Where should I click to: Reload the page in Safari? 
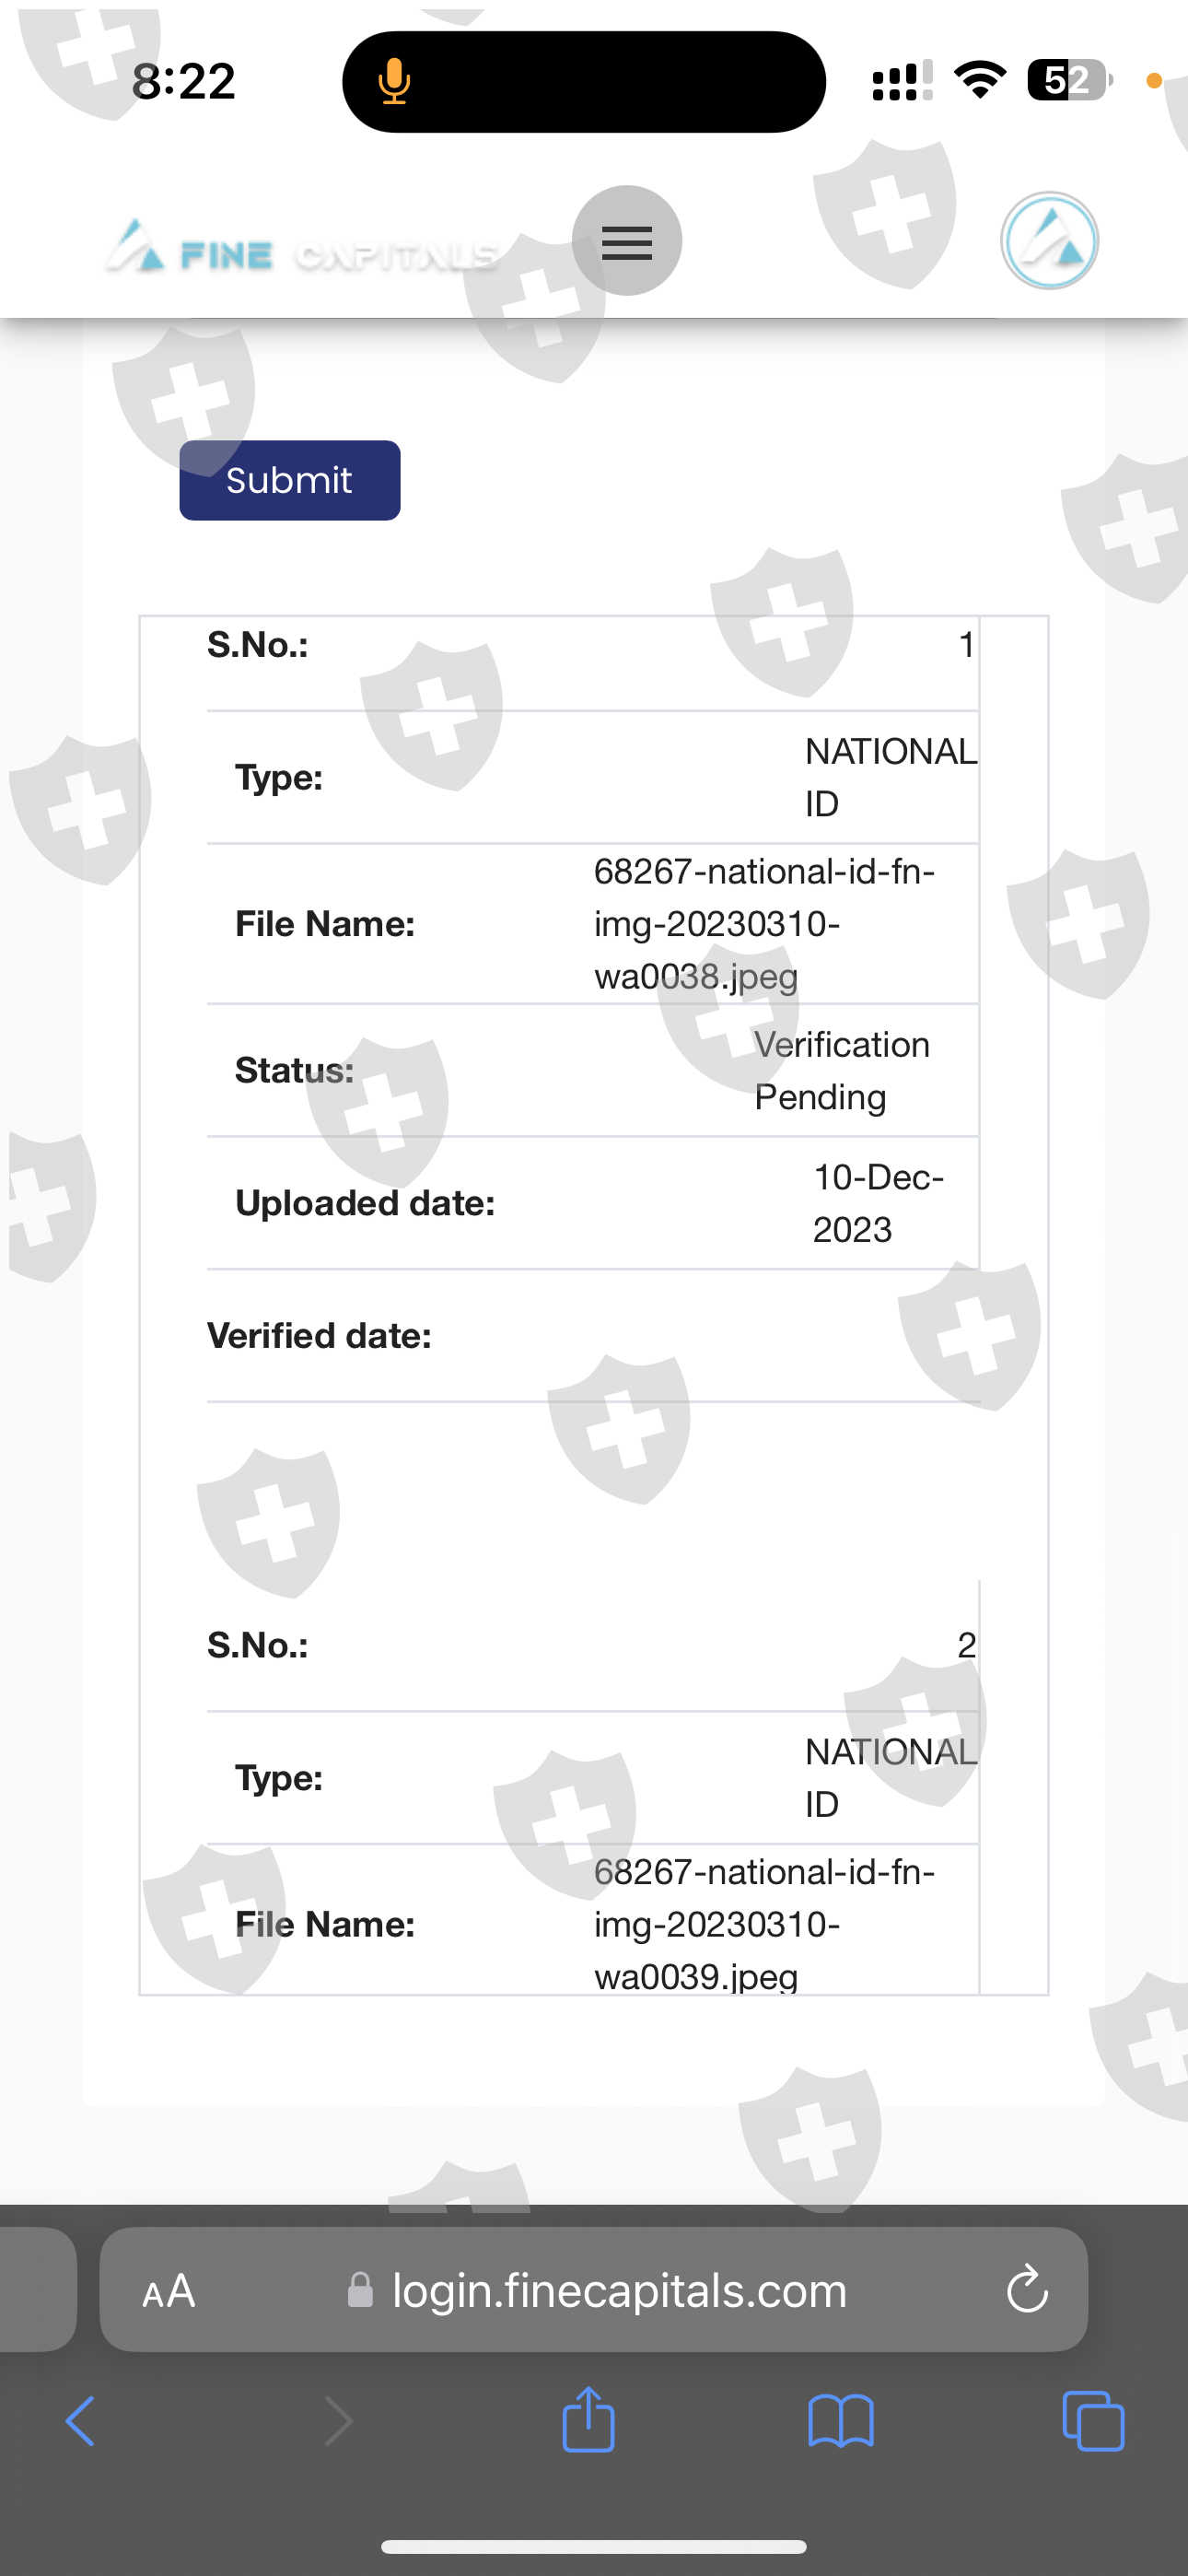tap(1026, 2289)
